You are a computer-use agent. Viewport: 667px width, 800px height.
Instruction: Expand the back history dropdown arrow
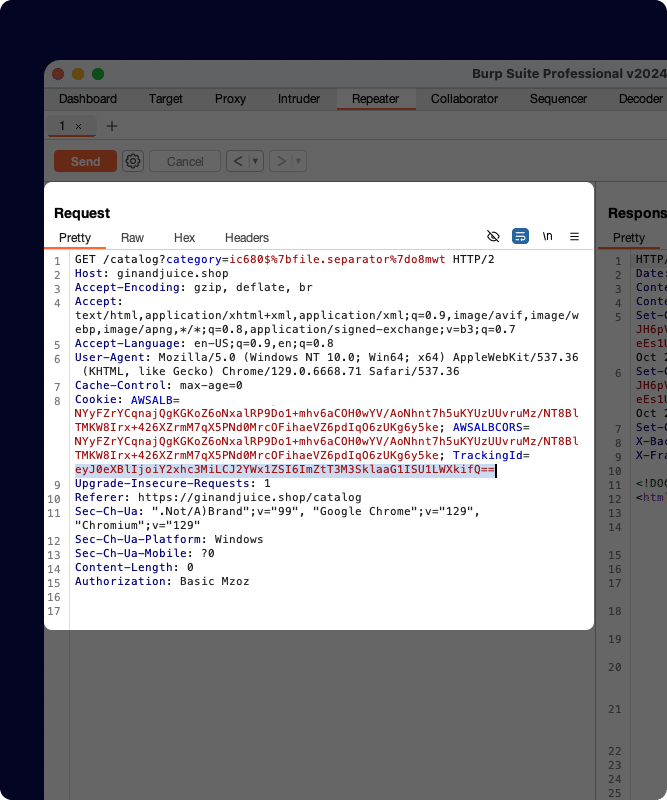pos(255,161)
